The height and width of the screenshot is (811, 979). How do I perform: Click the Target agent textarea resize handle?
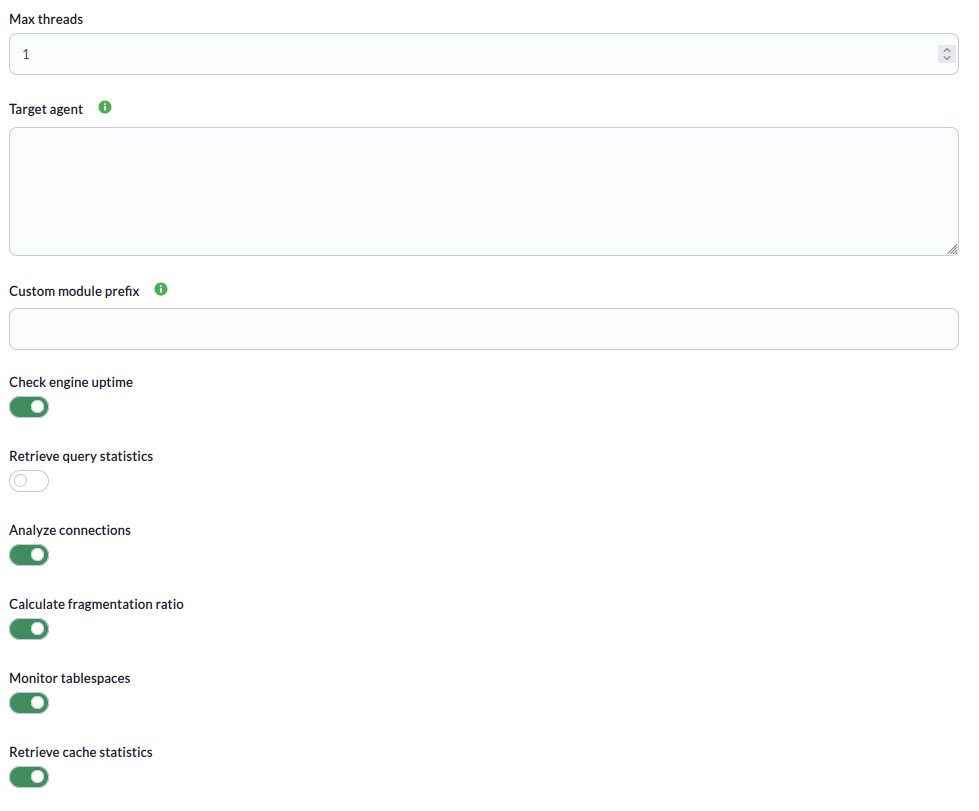(952, 250)
